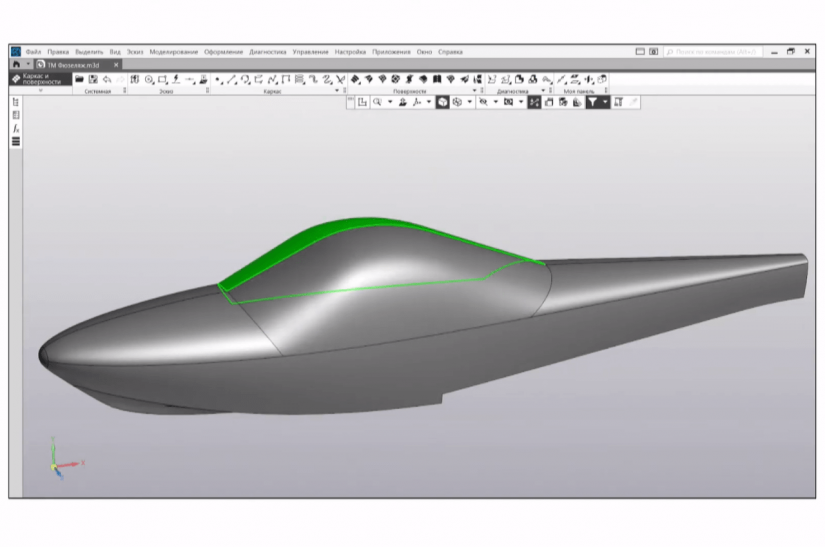Image resolution: width=825 pixels, height=547 pixels.
Task: Select the Line segment tool in Каркас
Action: [232, 80]
